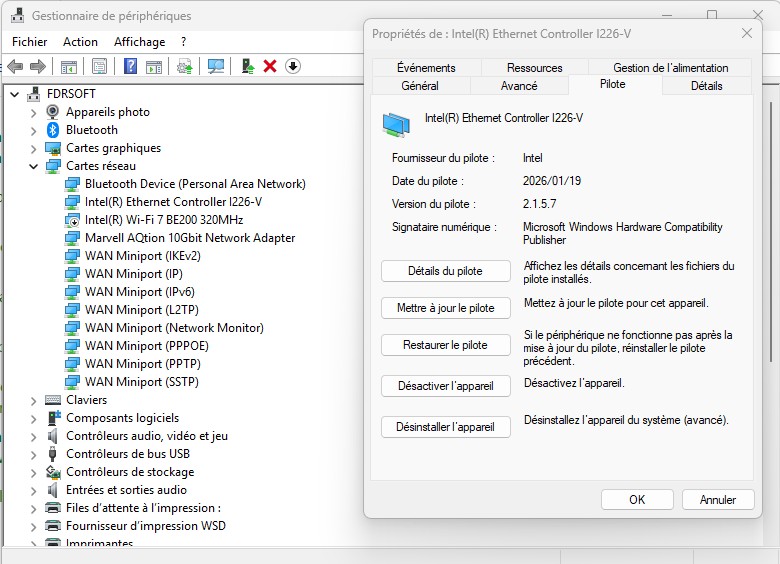Click the Scan for hardware changes monitor icon
The width and height of the screenshot is (780, 564).
(215, 66)
